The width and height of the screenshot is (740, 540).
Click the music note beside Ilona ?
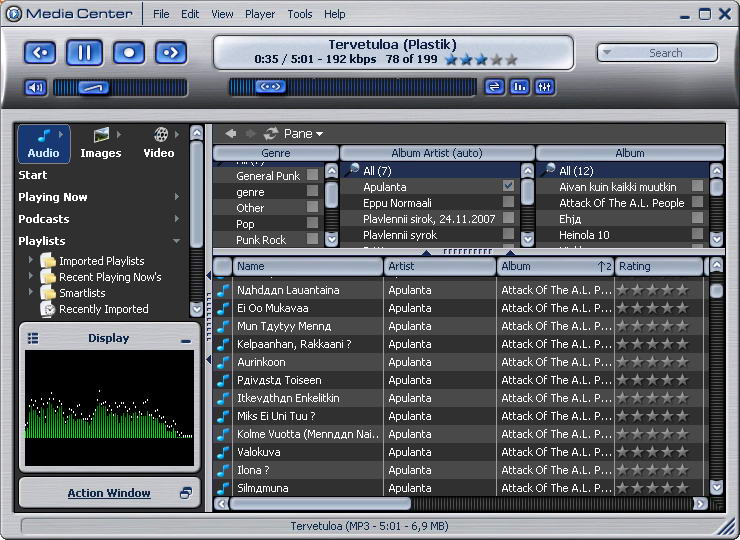[223, 470]
